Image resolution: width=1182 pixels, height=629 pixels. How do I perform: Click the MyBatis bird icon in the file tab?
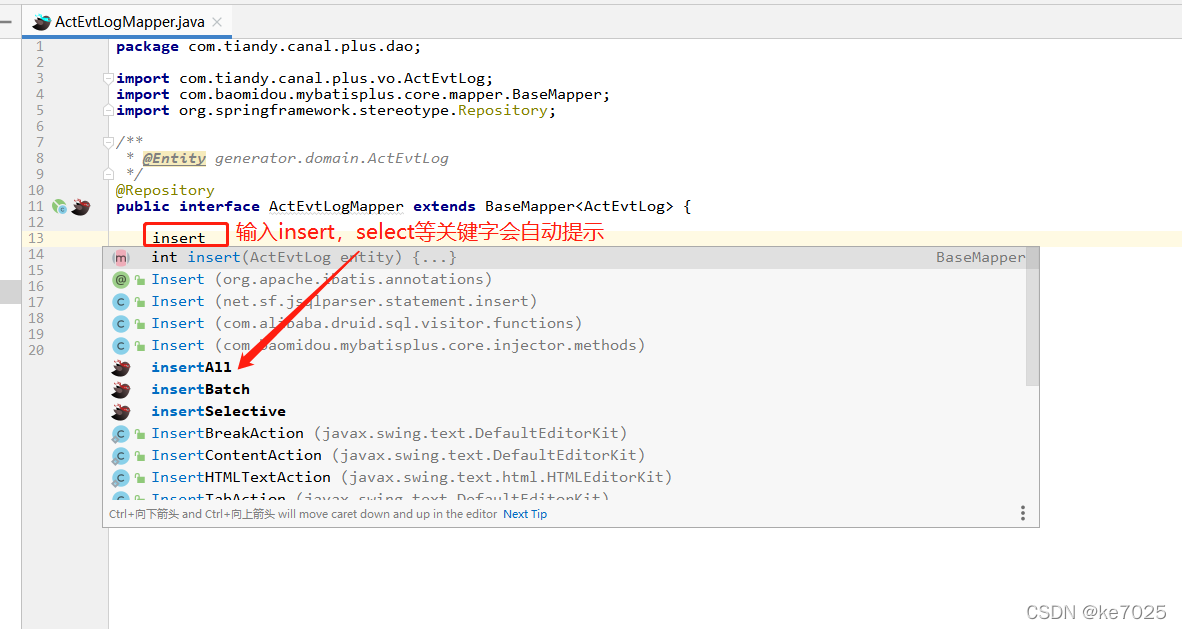pos(42,22)
